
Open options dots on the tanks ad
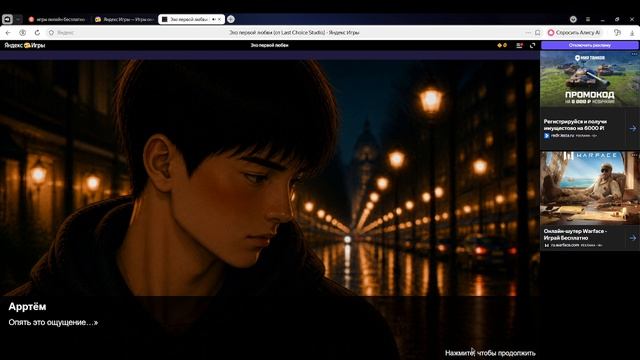(634, 54)
